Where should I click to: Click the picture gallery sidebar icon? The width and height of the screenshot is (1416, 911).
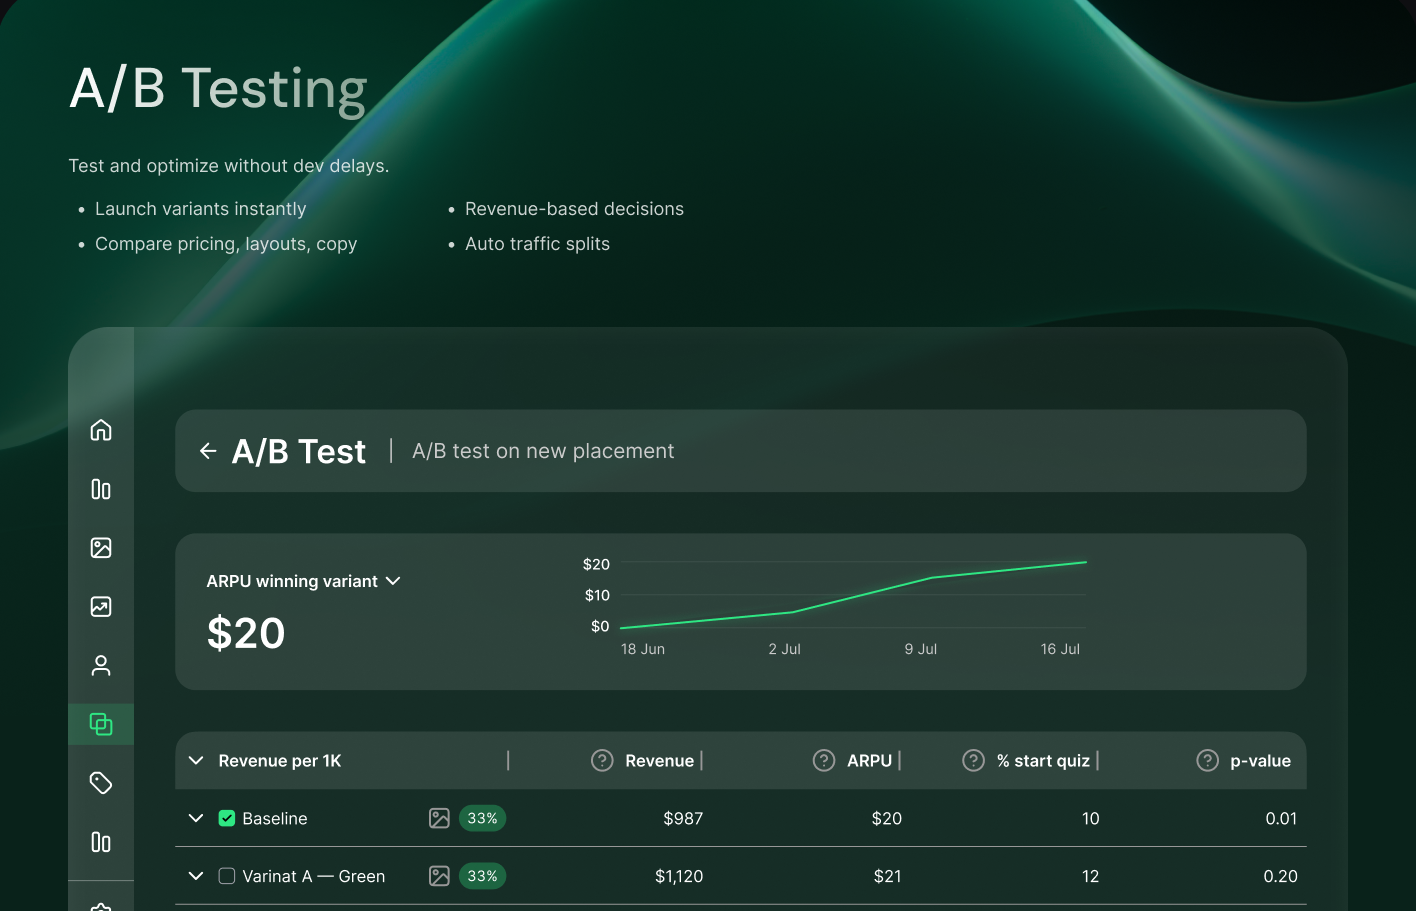click(x=101, y=548)
